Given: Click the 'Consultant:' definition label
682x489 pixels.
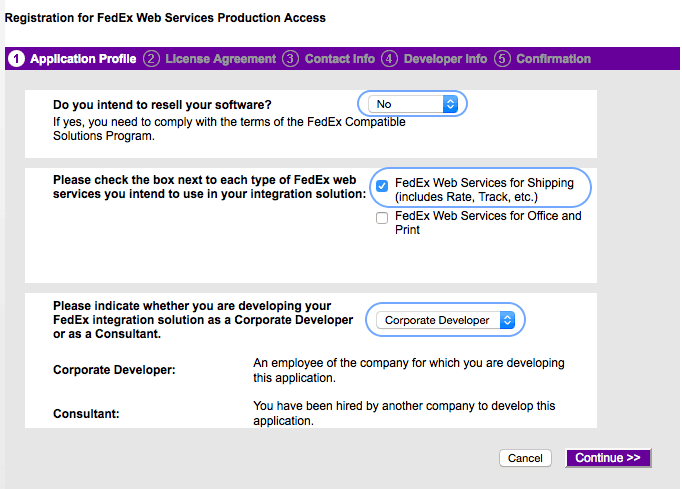Looking at the screenshot, I should pyautogui.click(x=86, y=414).
